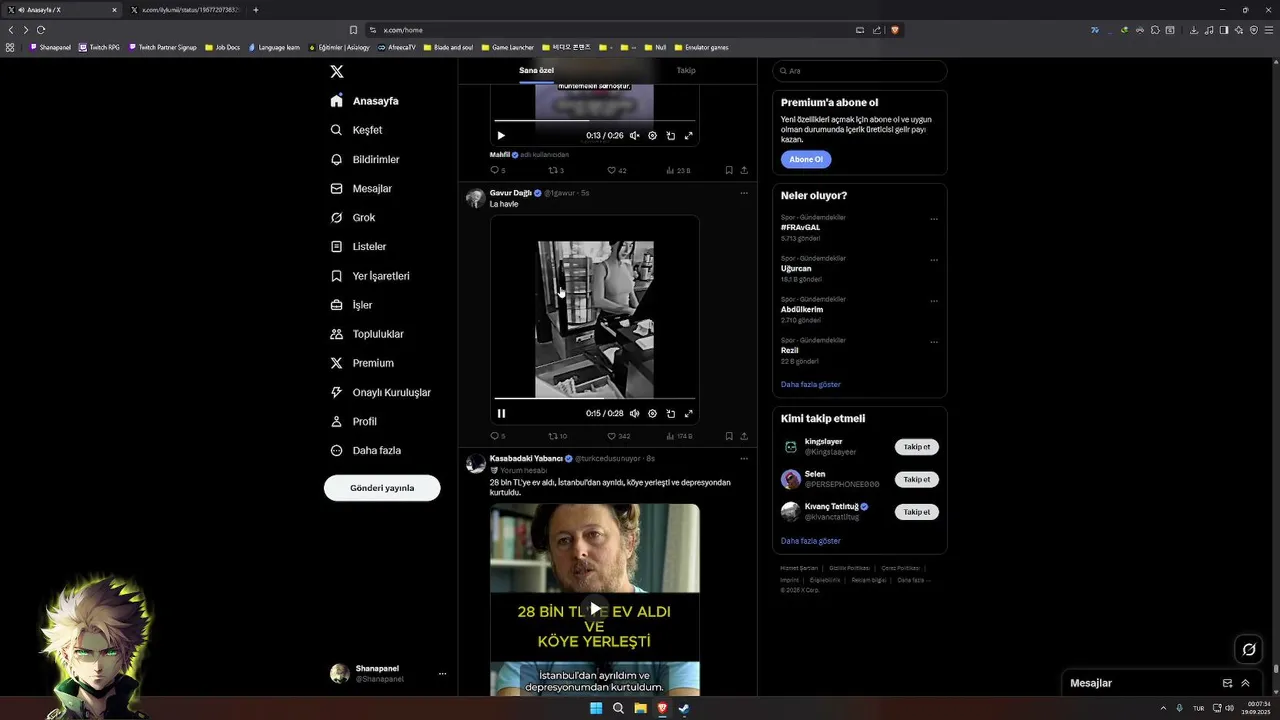
Task: Click the Gönderi yayınla button
Action: (x=382, y=488)
